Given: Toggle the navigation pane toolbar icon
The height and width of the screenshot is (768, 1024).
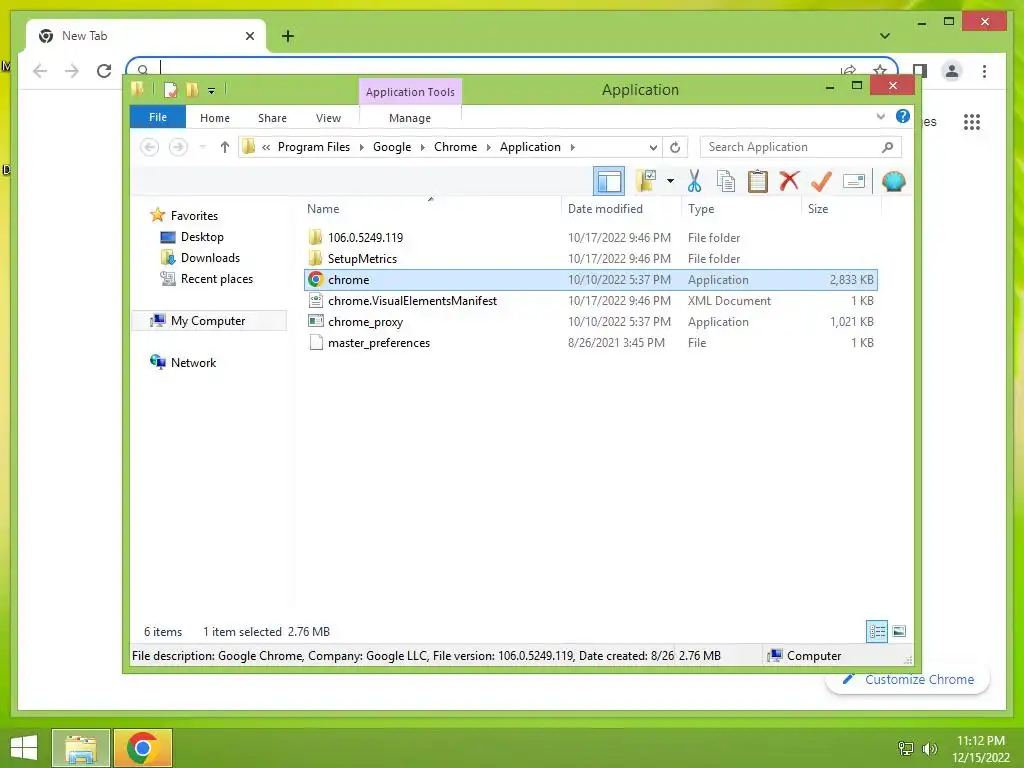Looking at the screenshot, I should (609, 181).
